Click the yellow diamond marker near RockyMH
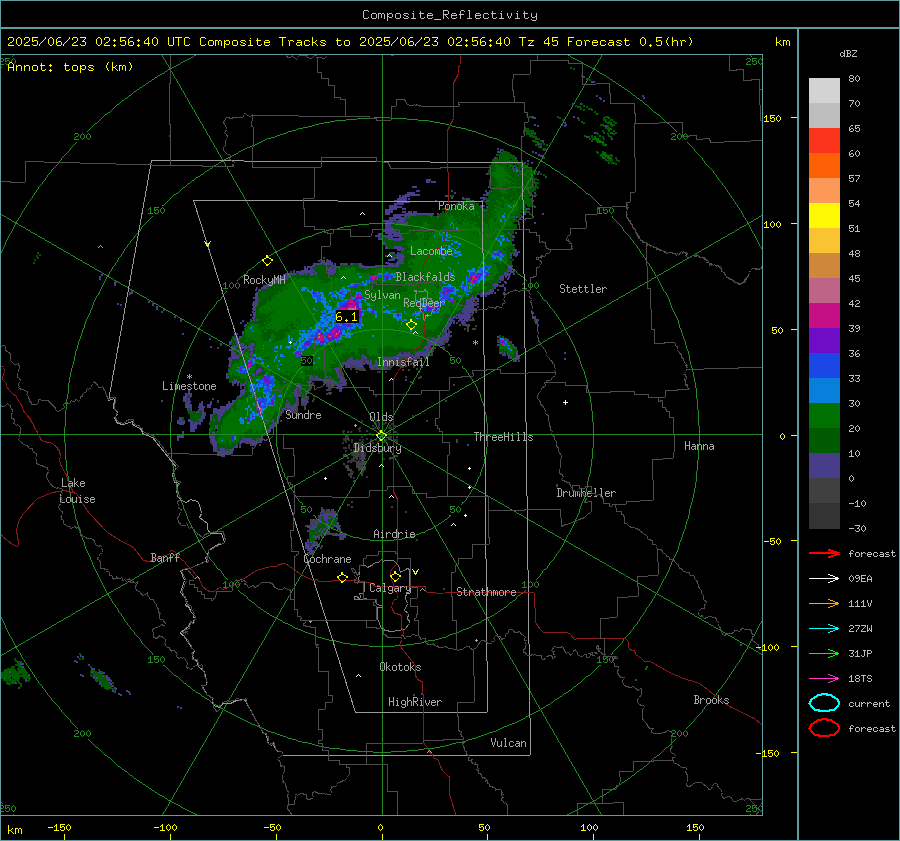 point(267,261)
